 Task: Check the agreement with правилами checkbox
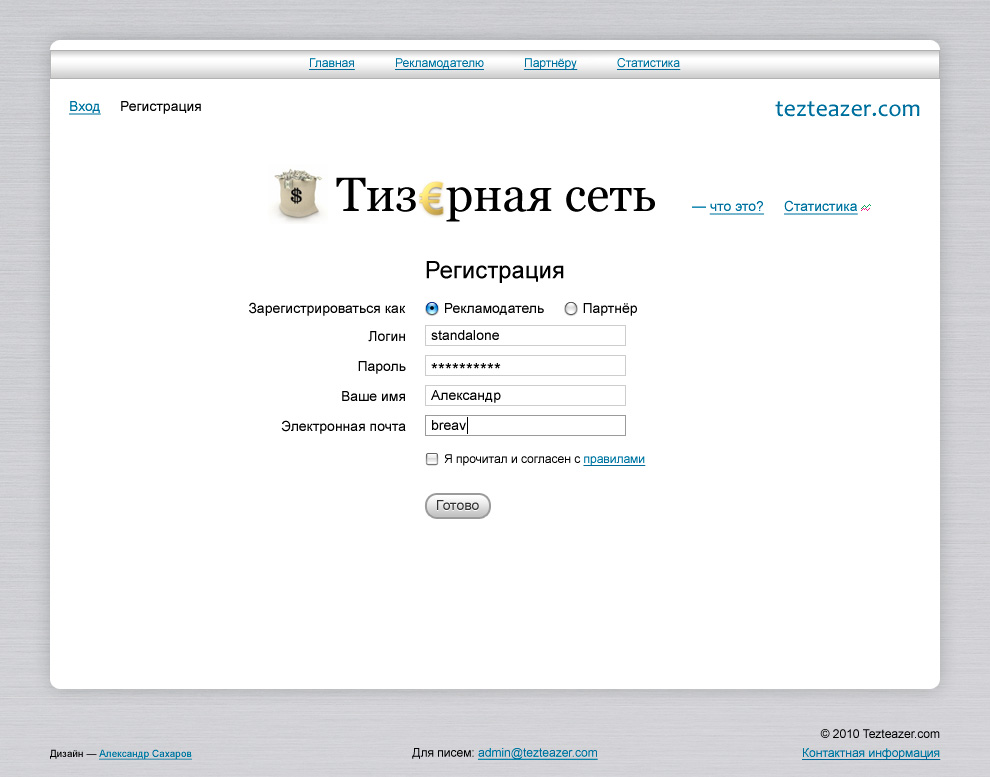tap(430, 459)
